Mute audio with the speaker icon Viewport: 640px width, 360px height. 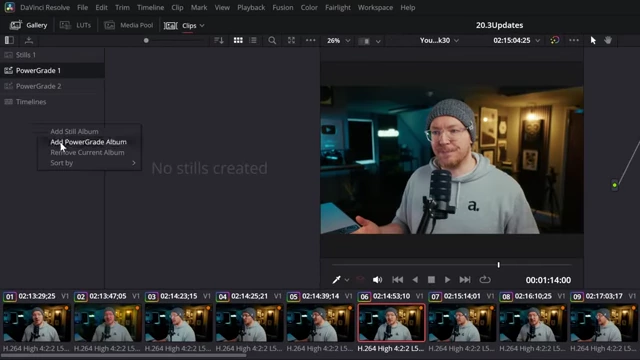(x=377, y=280)
